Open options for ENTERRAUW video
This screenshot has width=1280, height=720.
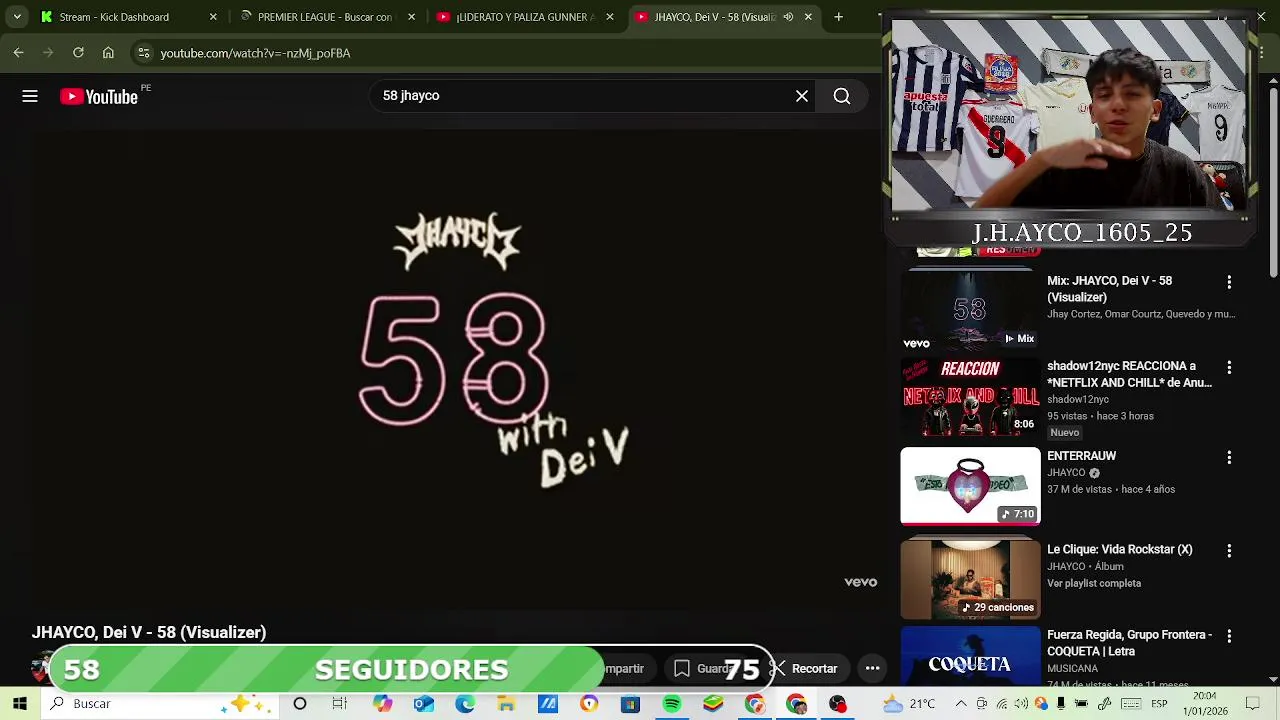(x=1229, y=458)
